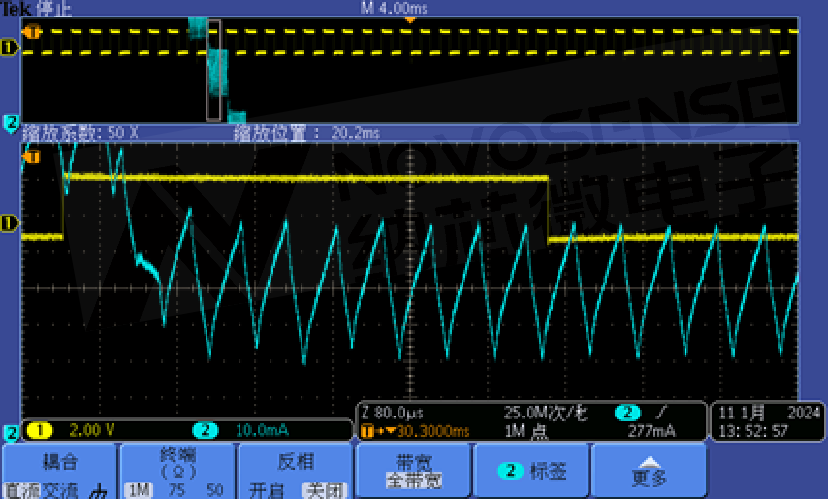Click orange T marker in zoomed waveform window
Viewport: 828px width, 499px height.
click(31, 156)
